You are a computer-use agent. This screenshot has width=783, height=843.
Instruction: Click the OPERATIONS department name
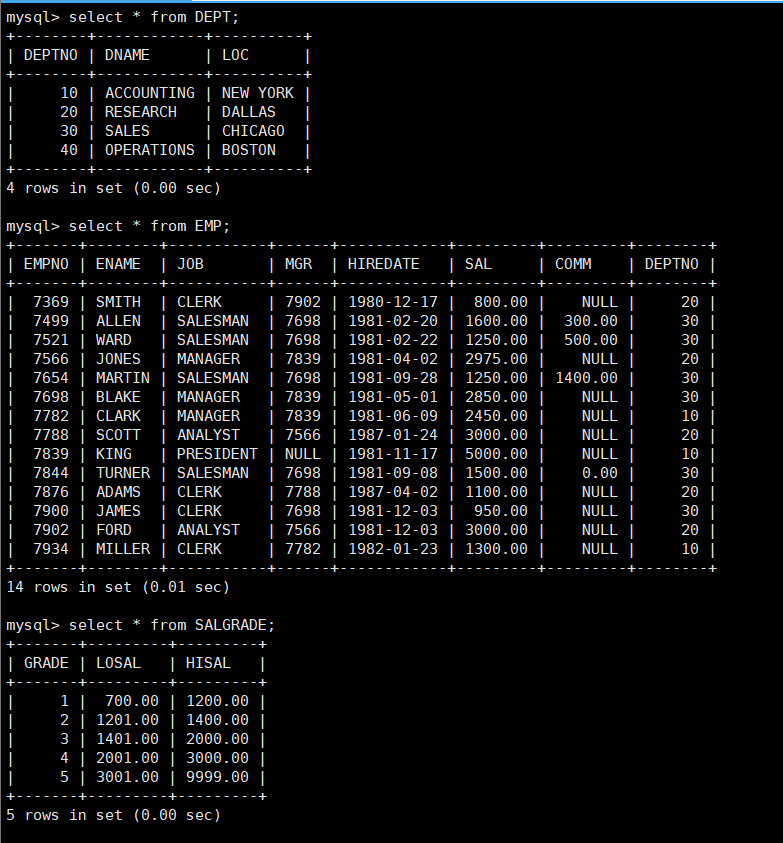[150, 150]
